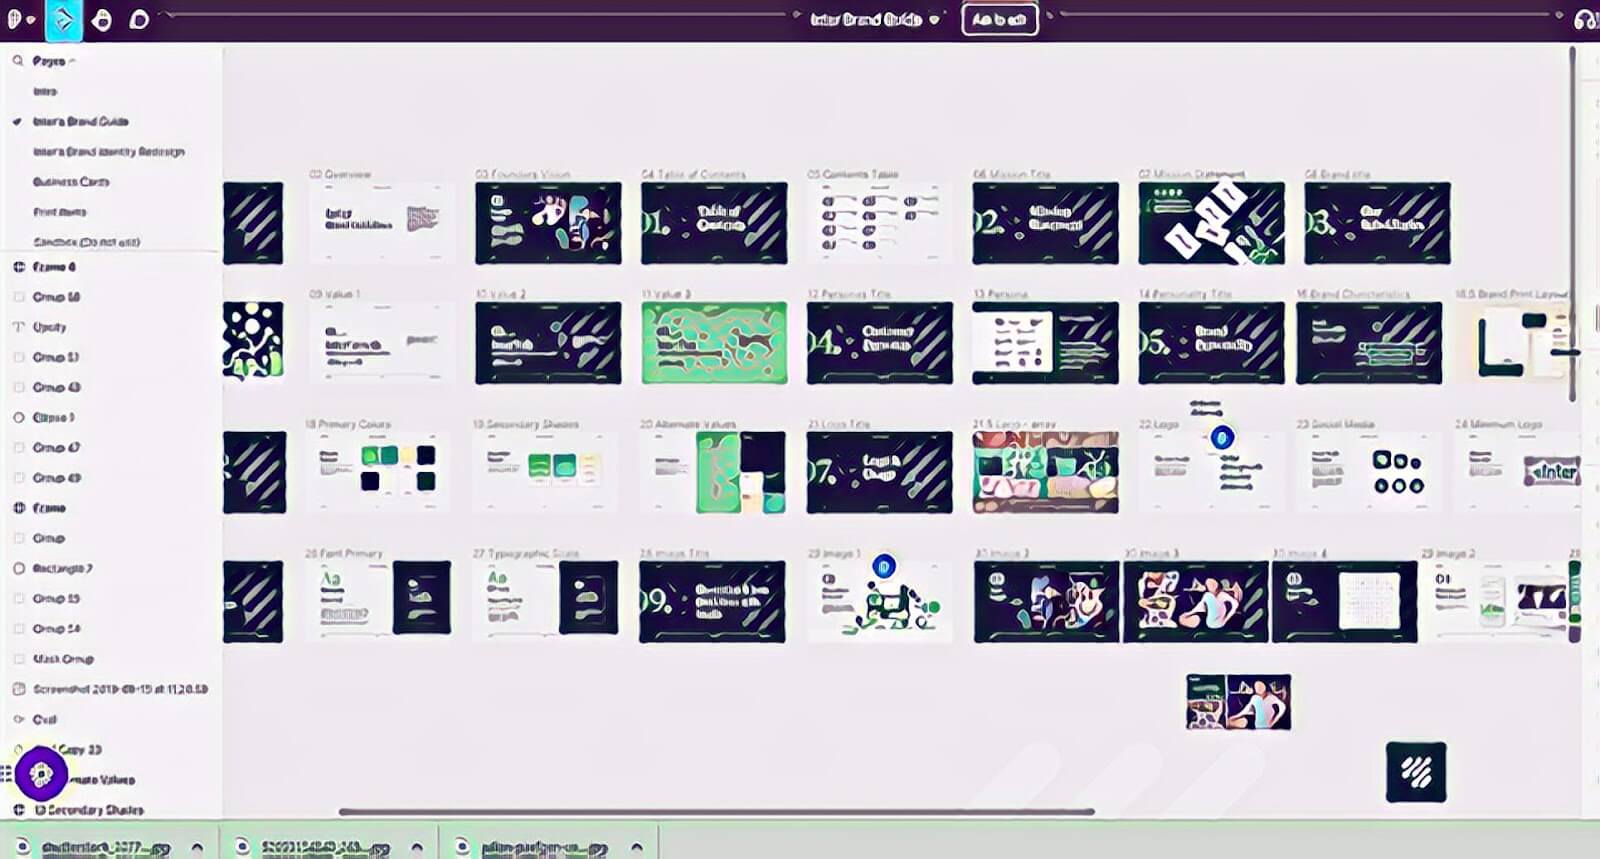Open the file title dropdown arrow
Screen dimensions: 1600x859
coord(934,19)
